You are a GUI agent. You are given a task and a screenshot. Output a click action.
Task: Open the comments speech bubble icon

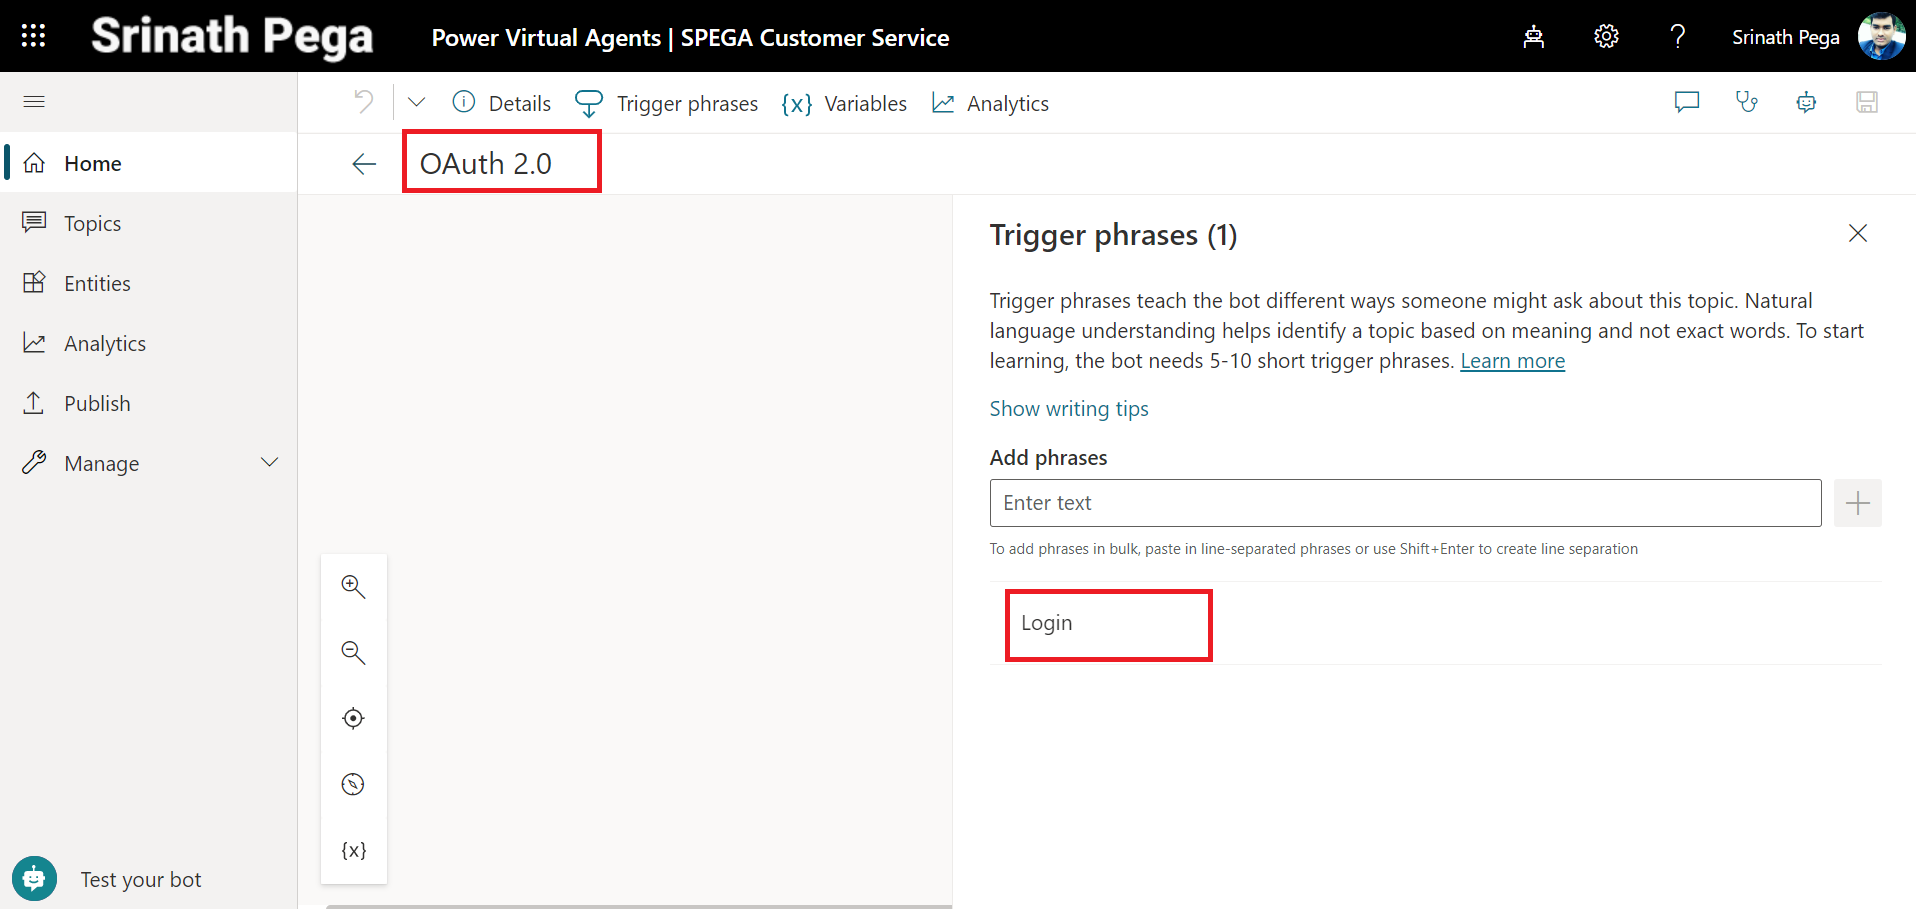point(1686,102)
